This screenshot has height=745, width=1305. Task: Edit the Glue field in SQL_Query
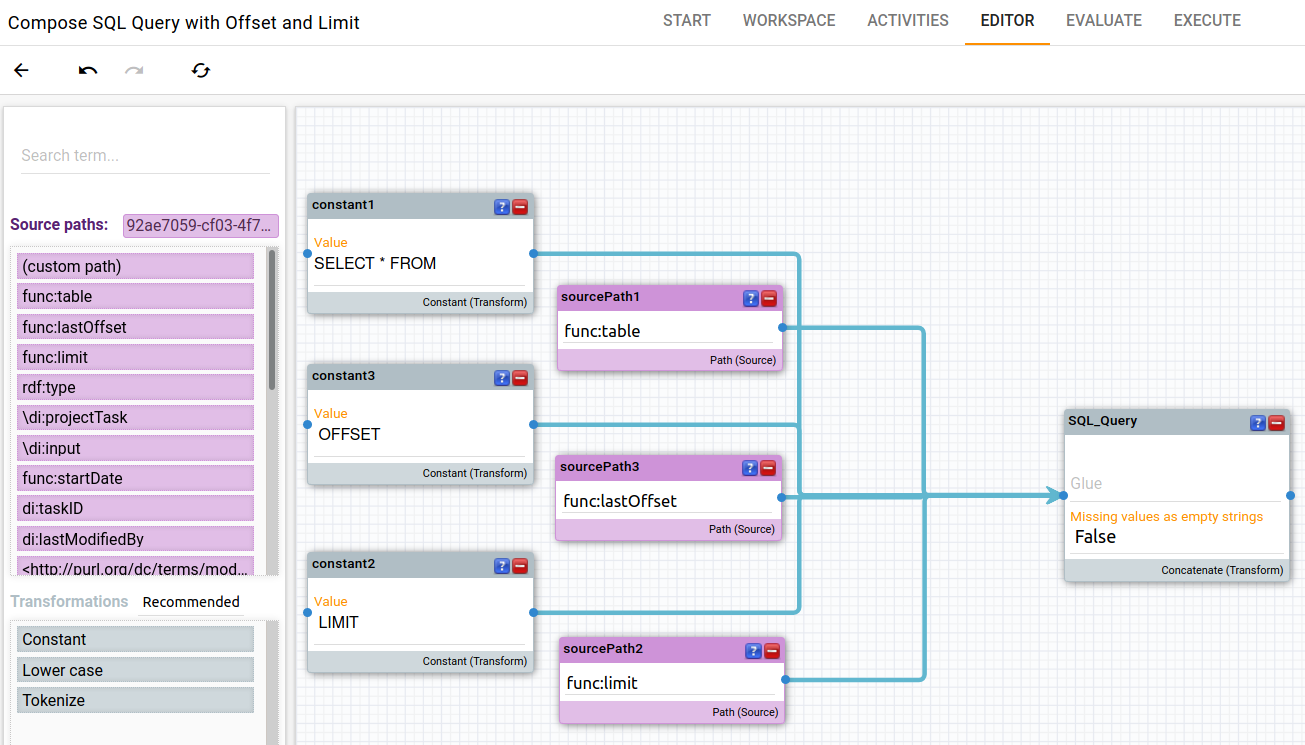[x=1176, y=484]
